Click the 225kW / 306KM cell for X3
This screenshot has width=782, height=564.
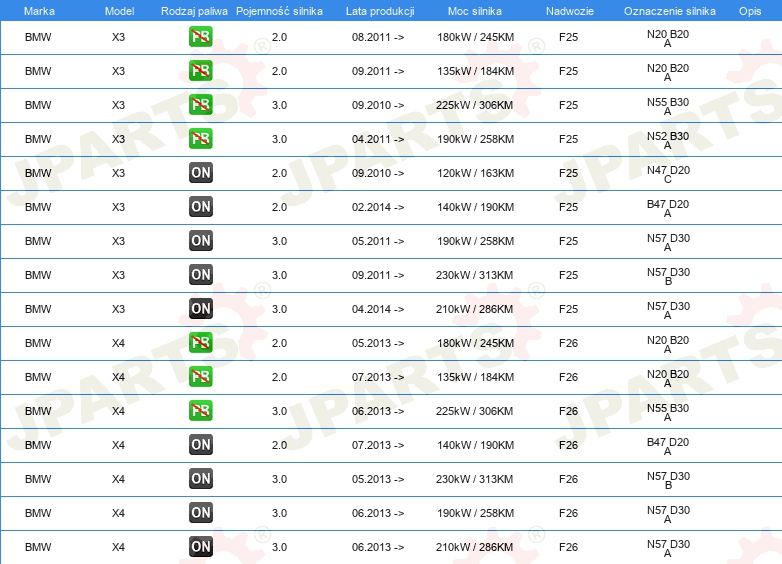474,105
